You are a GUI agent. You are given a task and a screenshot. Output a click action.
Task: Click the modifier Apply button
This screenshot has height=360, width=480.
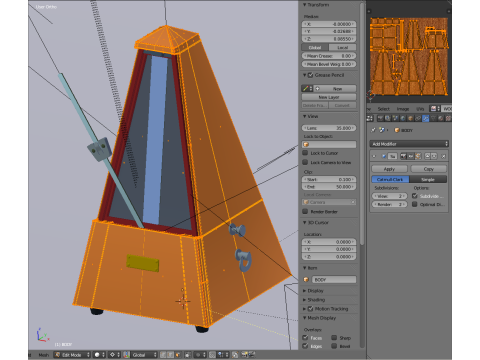coord(389,169)
